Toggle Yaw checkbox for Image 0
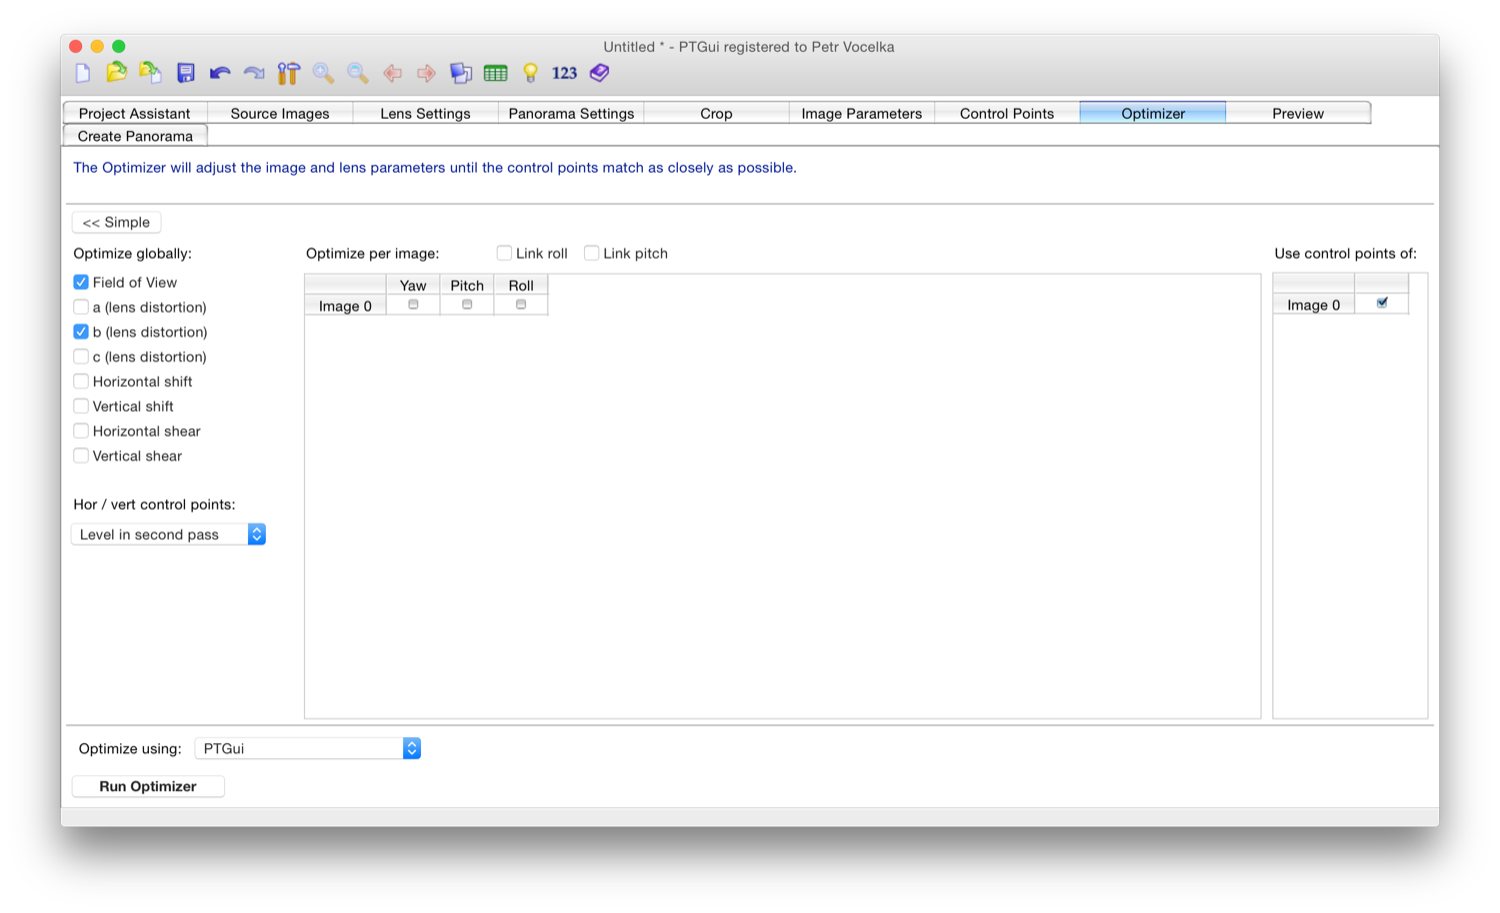 (413, 305)
